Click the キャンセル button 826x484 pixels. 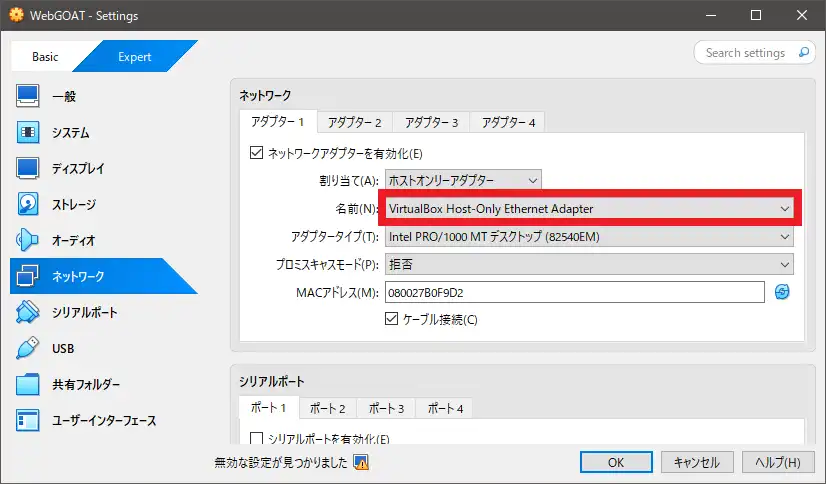pos(697,462)
